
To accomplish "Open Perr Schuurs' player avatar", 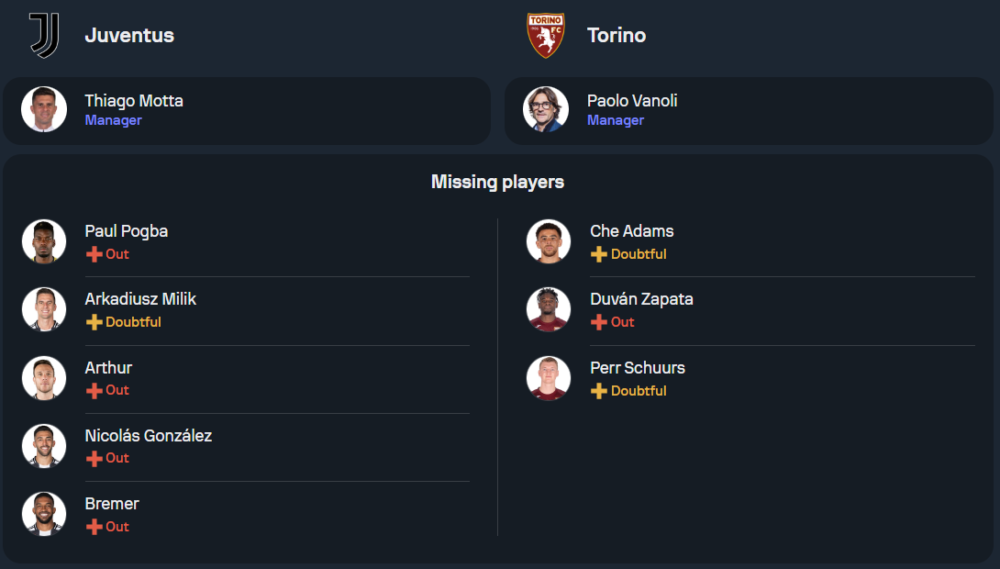I will tap(548, 377).
